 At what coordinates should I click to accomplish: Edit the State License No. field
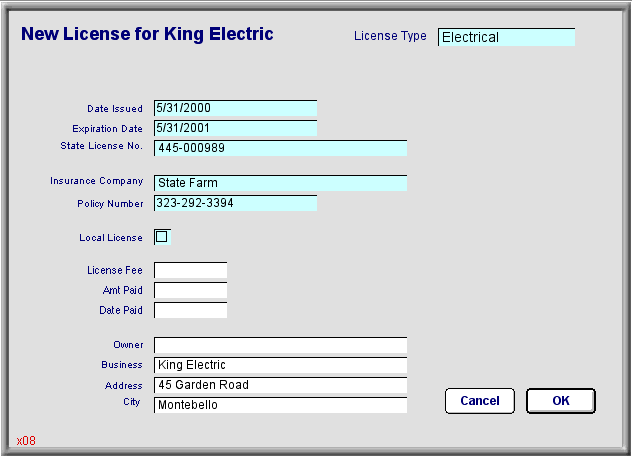[280, 148]
